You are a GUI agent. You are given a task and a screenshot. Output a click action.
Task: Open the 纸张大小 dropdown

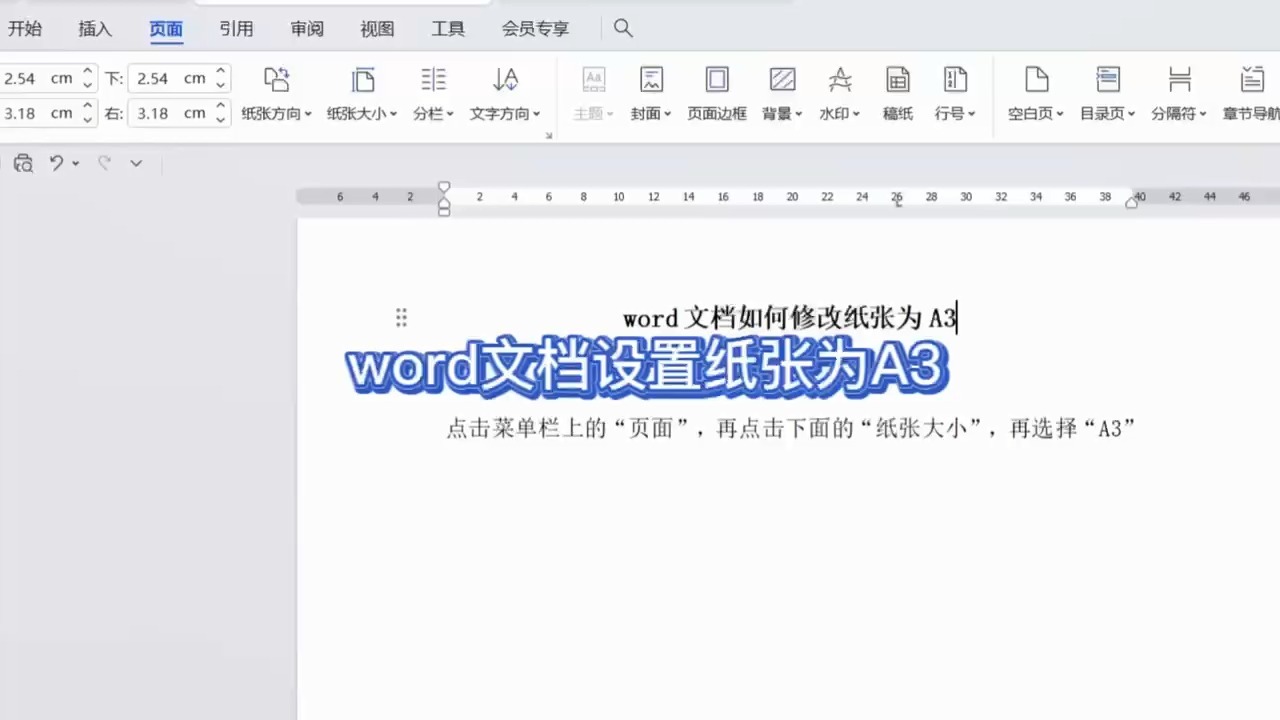[393, 114]
